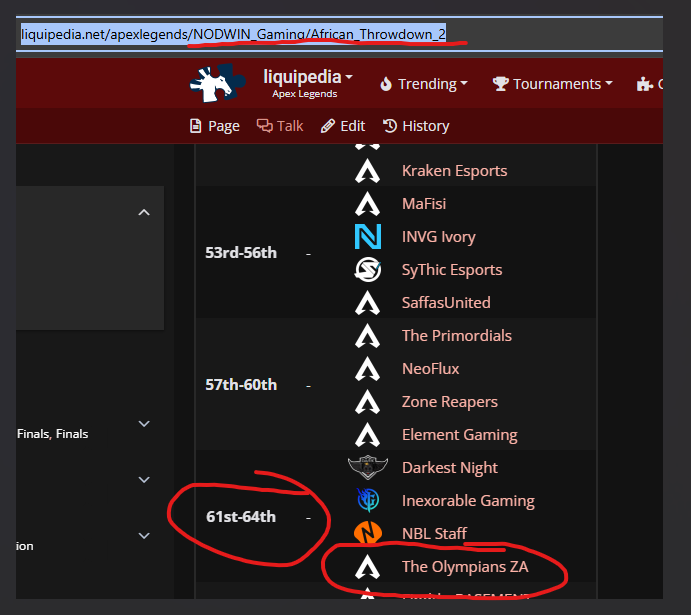Click the page document icon beside Page
Image resolution: width=691 pixels, height=615 pixels.
coord(195,126)
